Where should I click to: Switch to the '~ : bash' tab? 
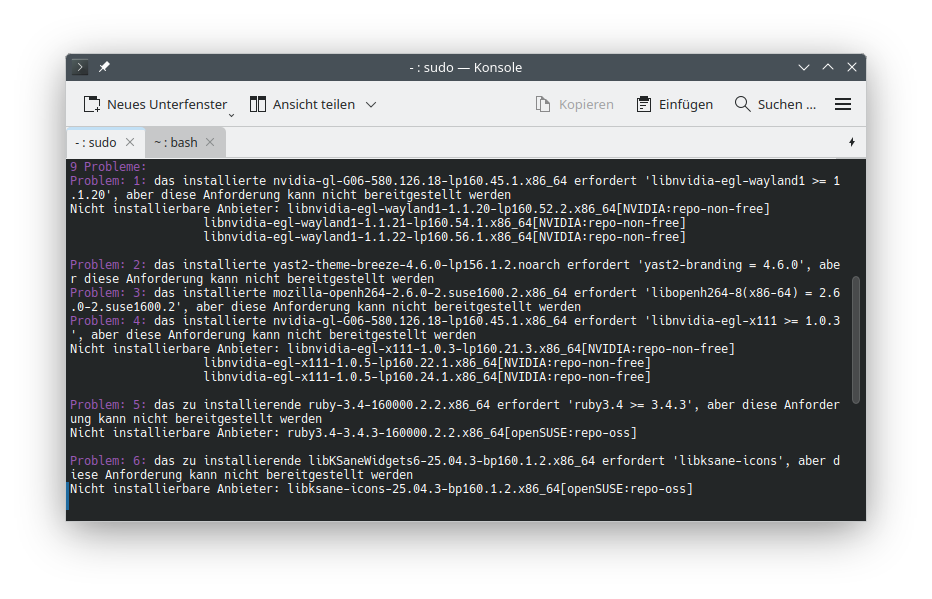[176, 142]
